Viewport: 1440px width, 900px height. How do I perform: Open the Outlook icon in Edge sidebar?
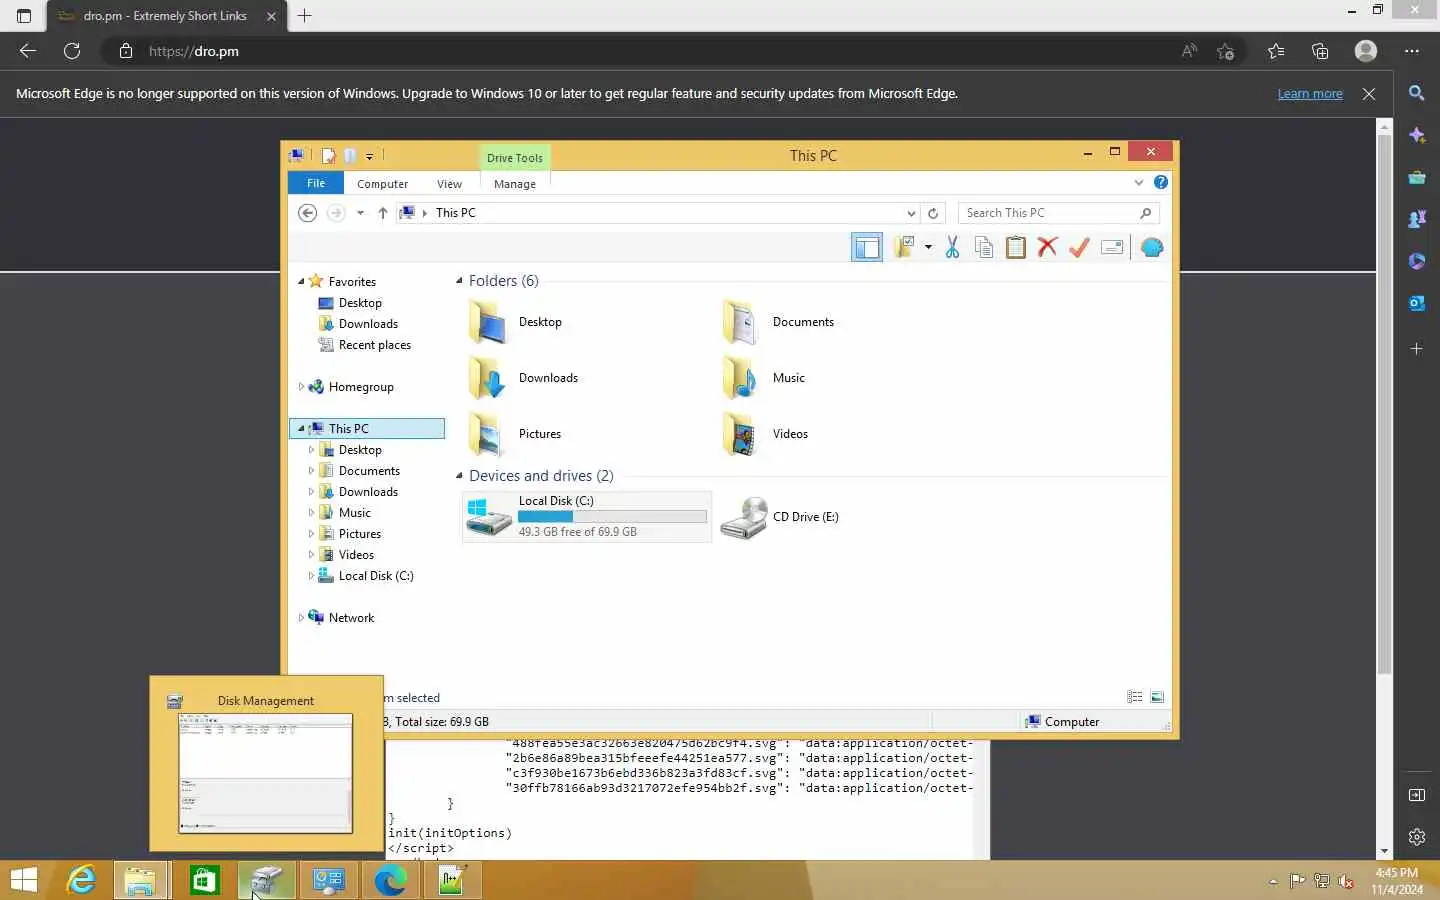click(1417, 303)
